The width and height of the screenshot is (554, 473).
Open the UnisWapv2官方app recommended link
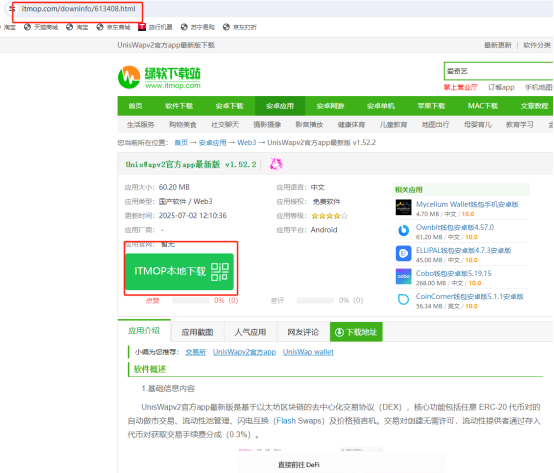[x=244, y=352]
